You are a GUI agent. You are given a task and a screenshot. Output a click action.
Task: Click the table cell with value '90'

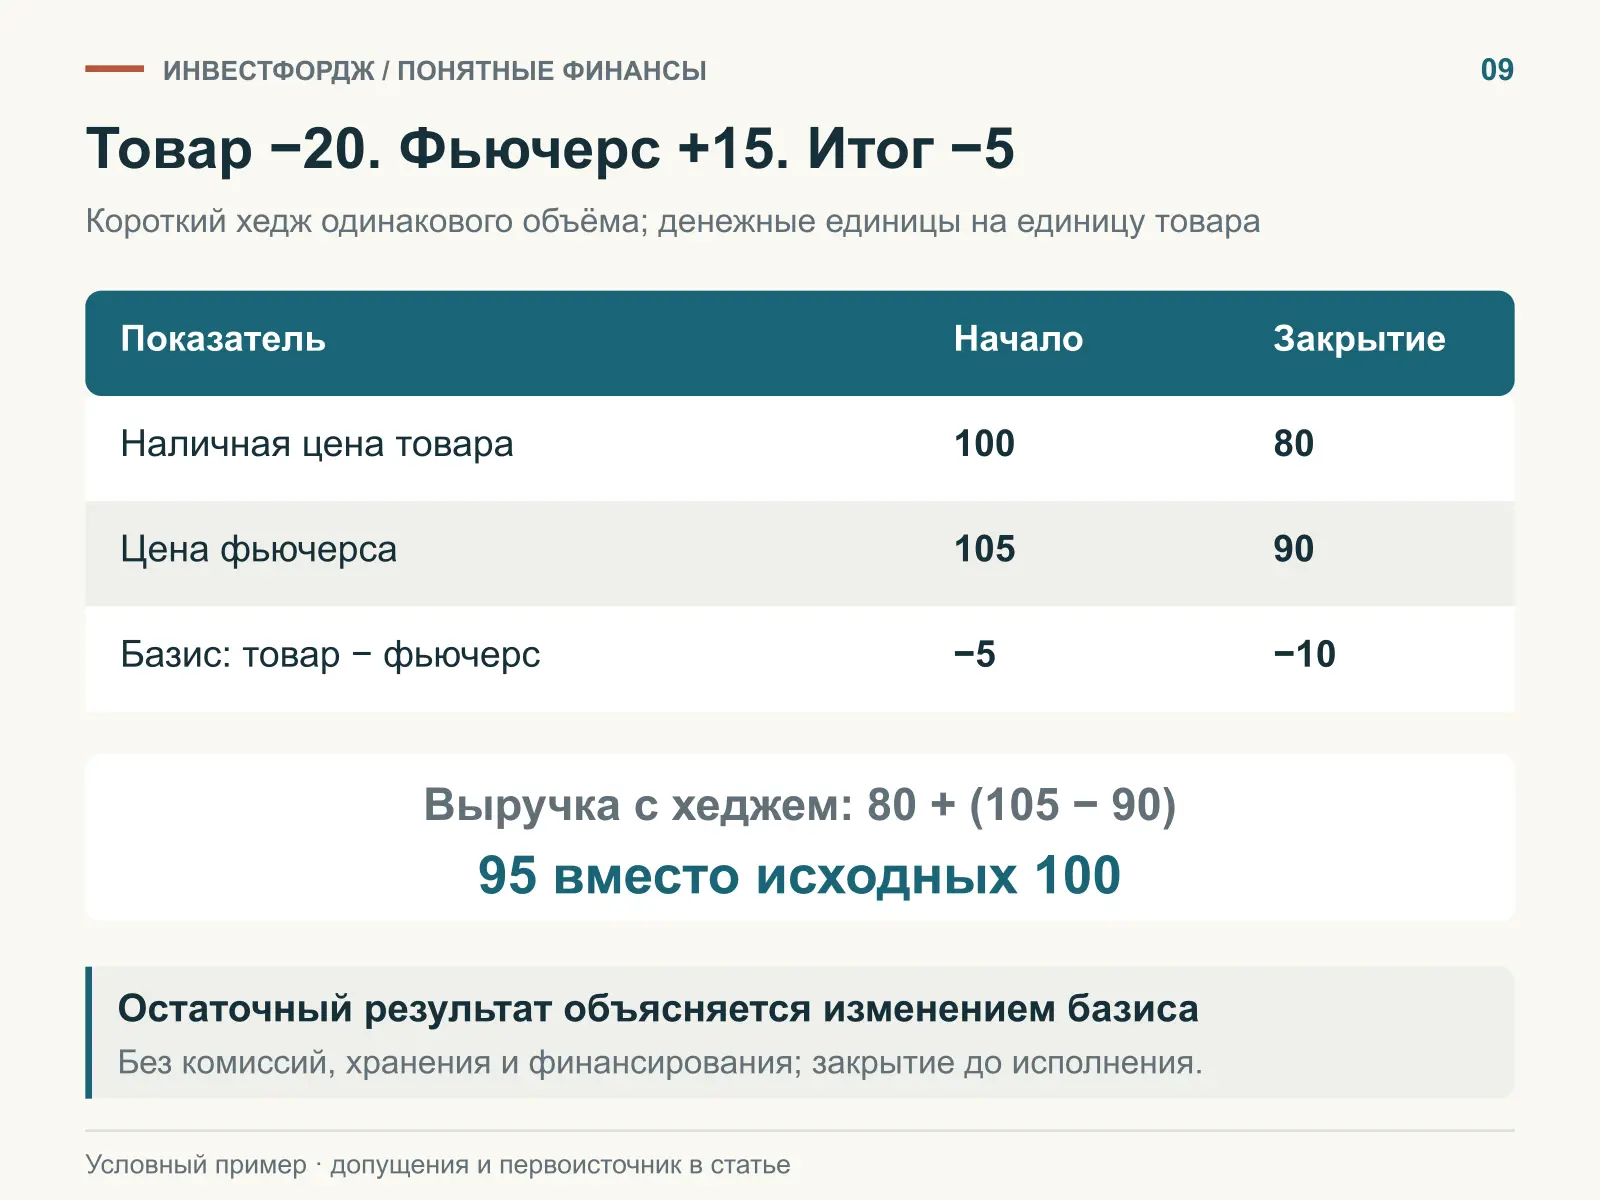click(1293, 549)
